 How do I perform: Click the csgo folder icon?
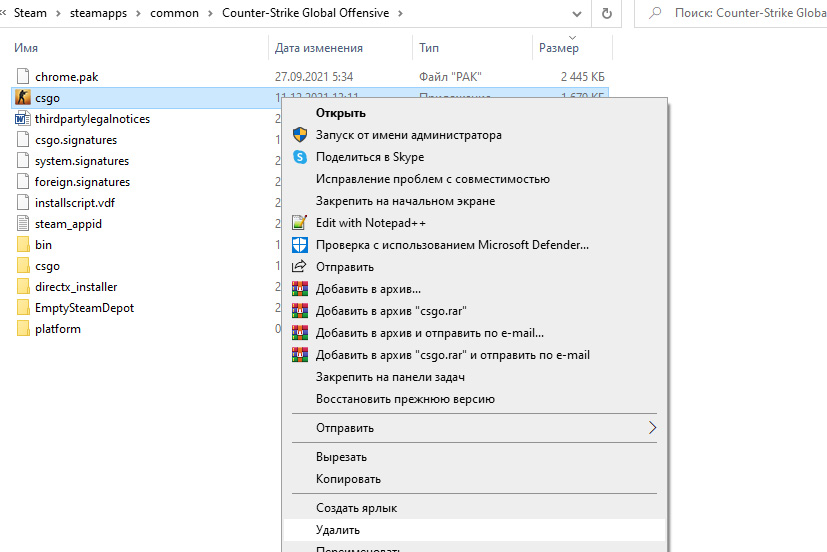(23, 266)
